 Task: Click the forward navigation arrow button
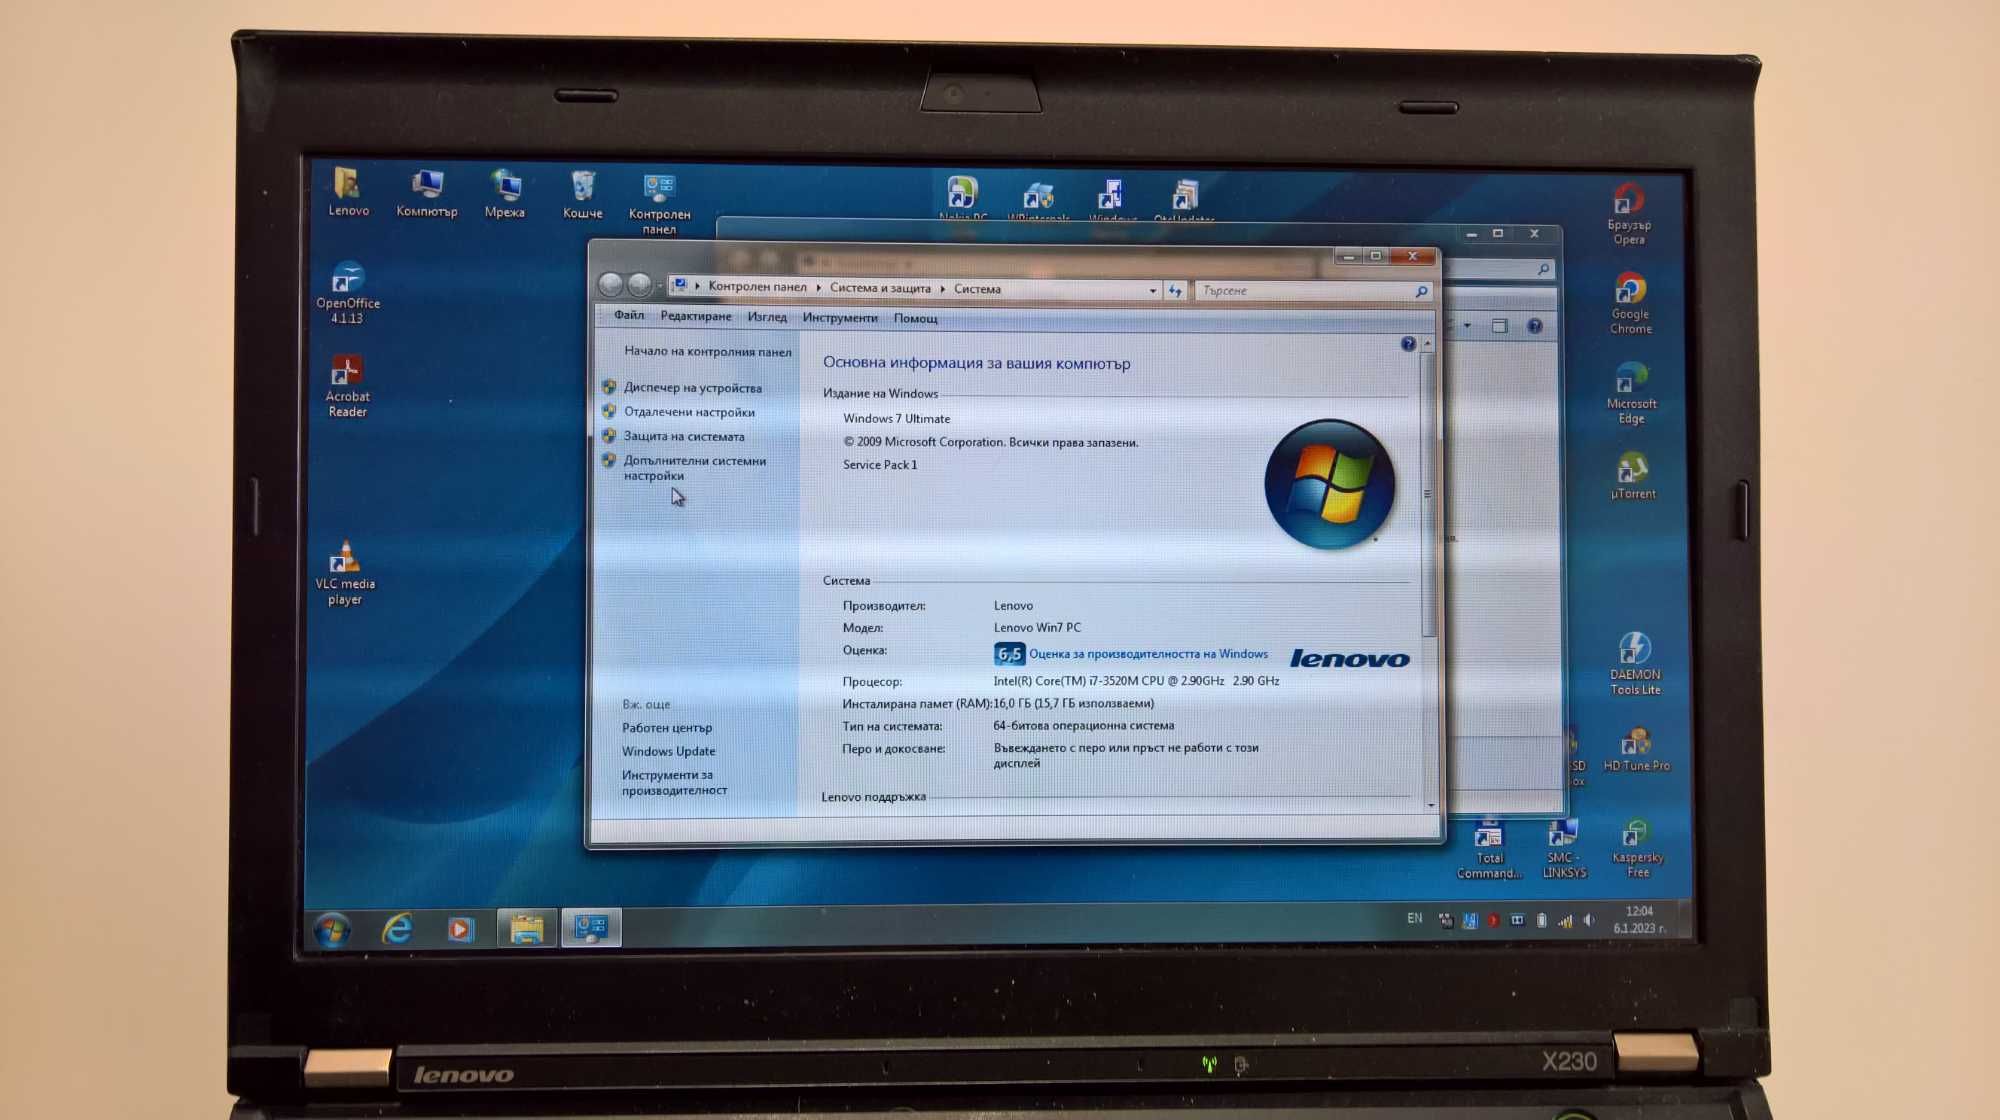640,285
